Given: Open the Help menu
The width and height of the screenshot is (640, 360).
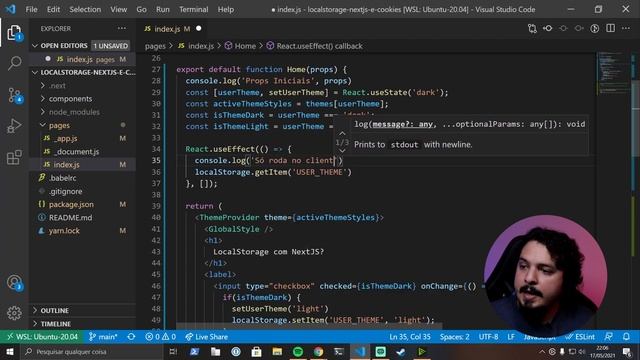Looking at the screenshot, I should click(226, 9).
